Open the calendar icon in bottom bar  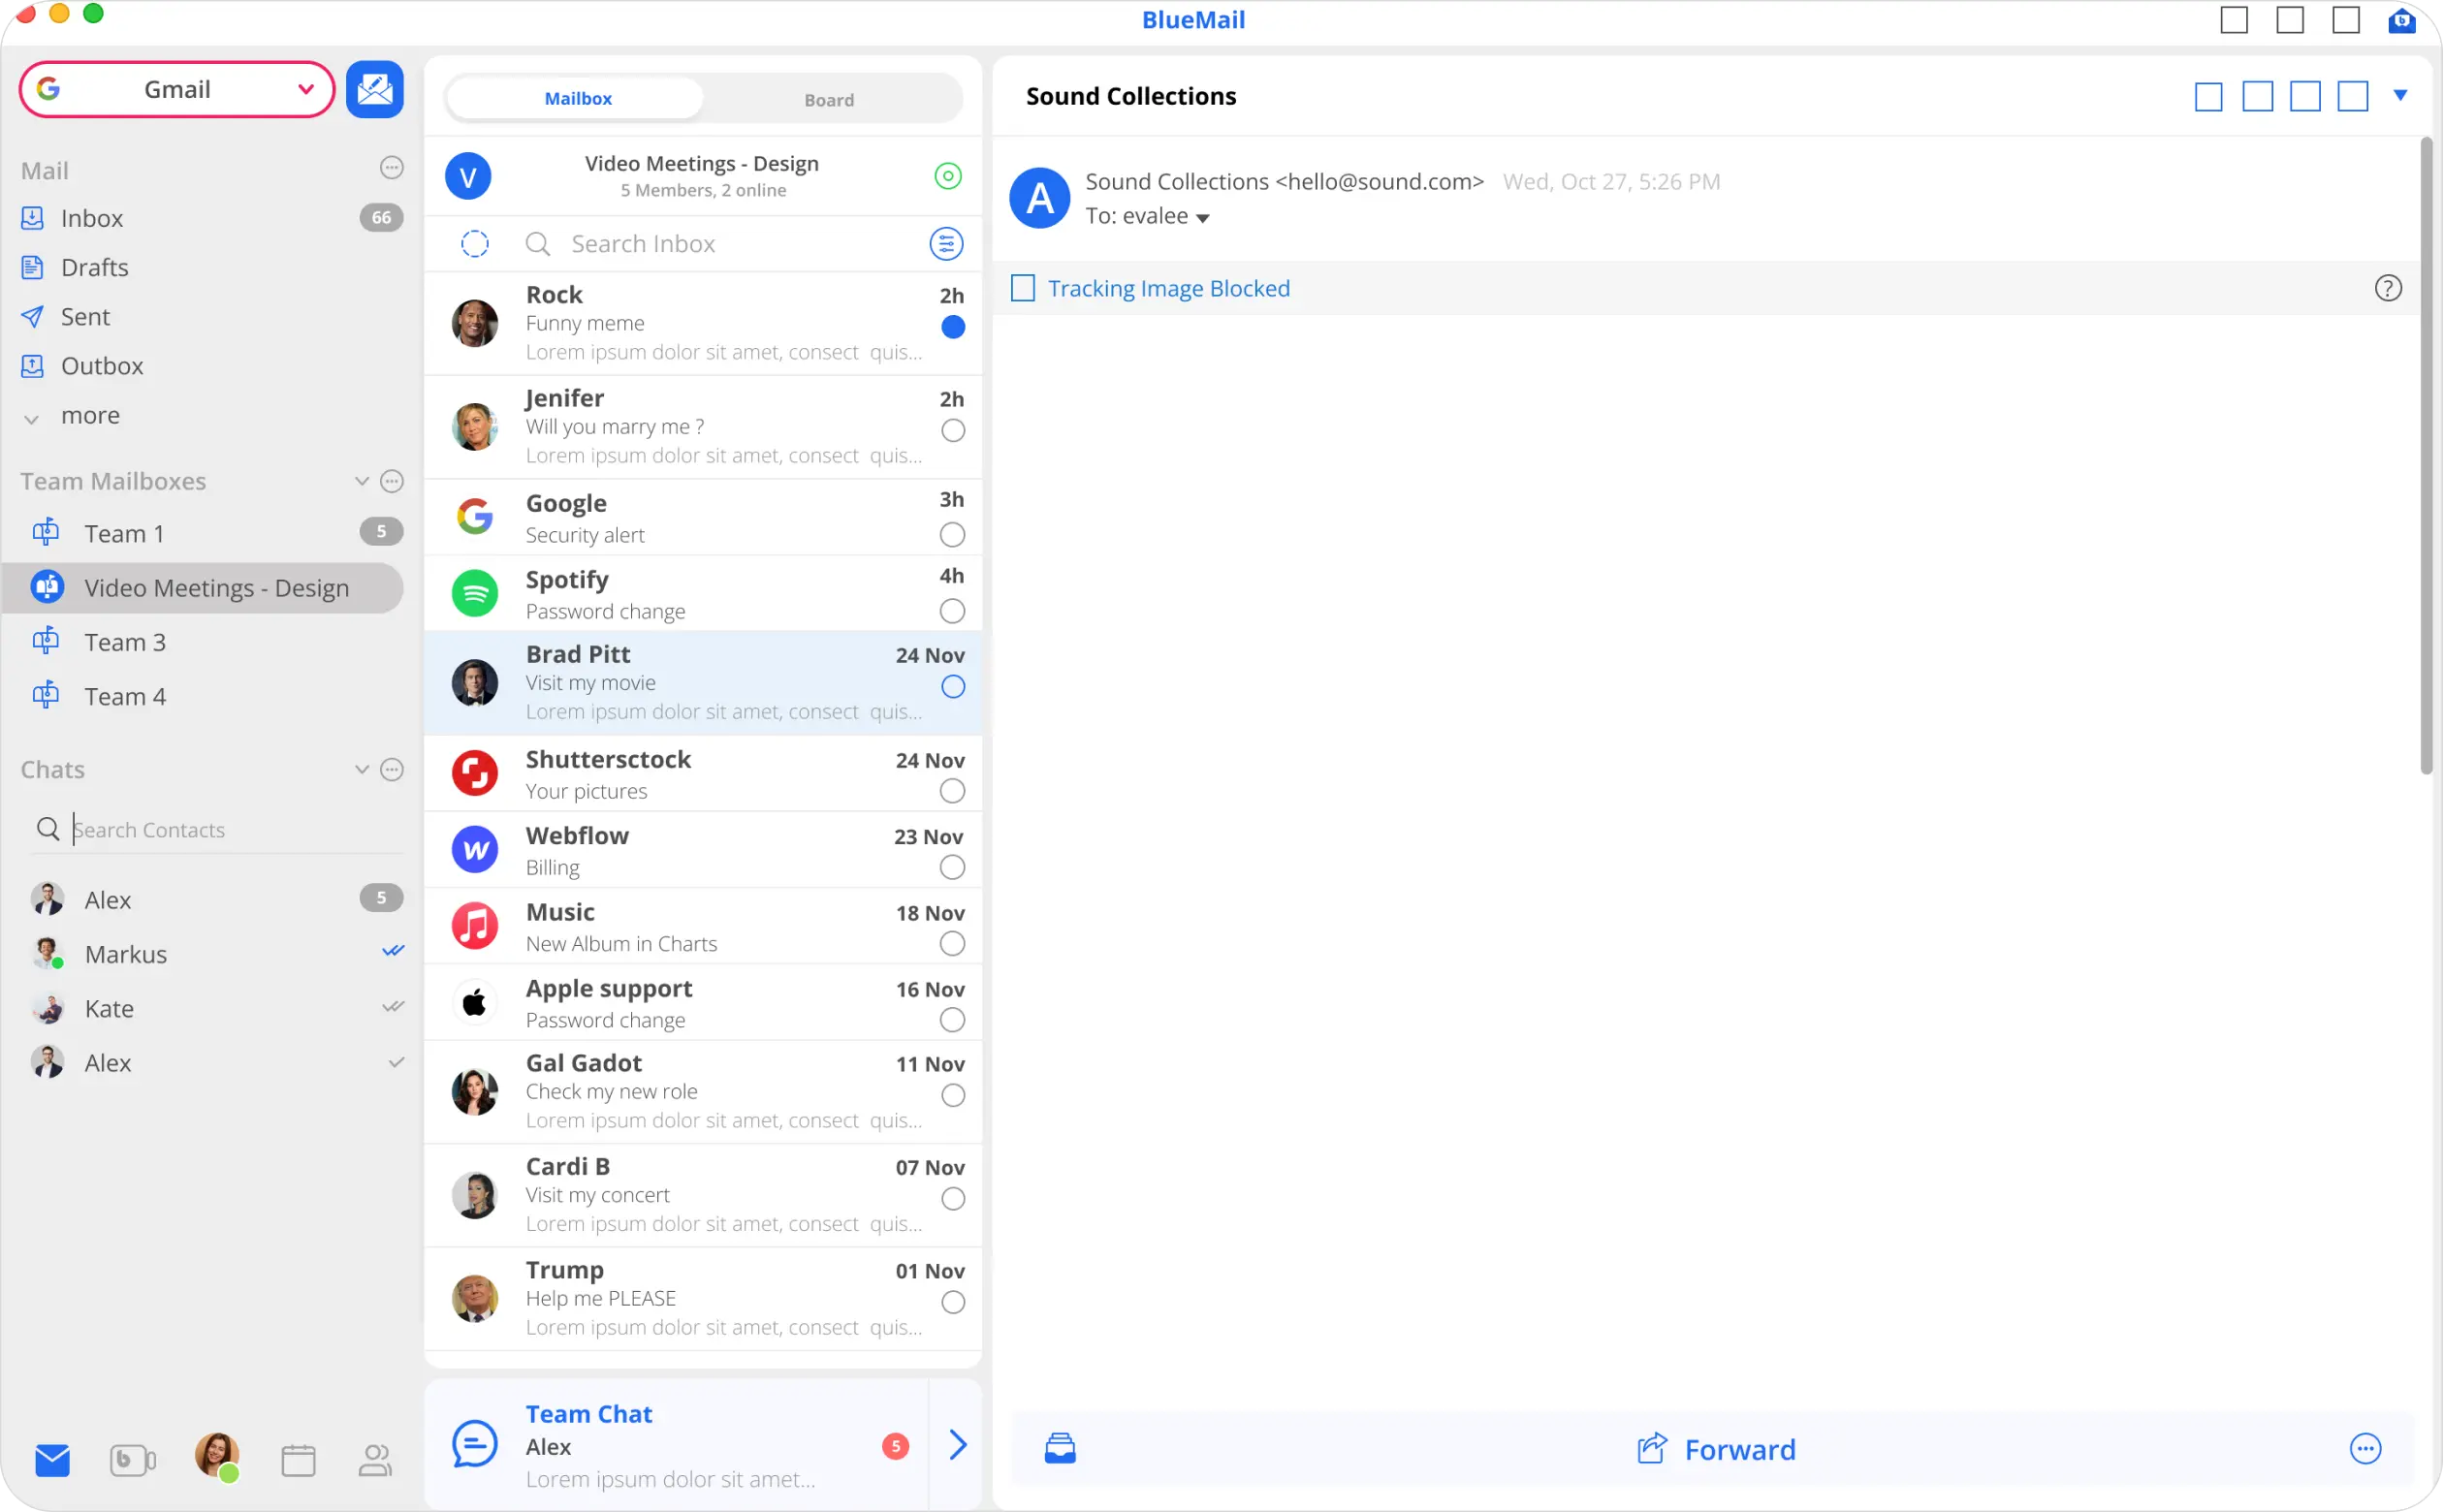[x=298, y=1460]
